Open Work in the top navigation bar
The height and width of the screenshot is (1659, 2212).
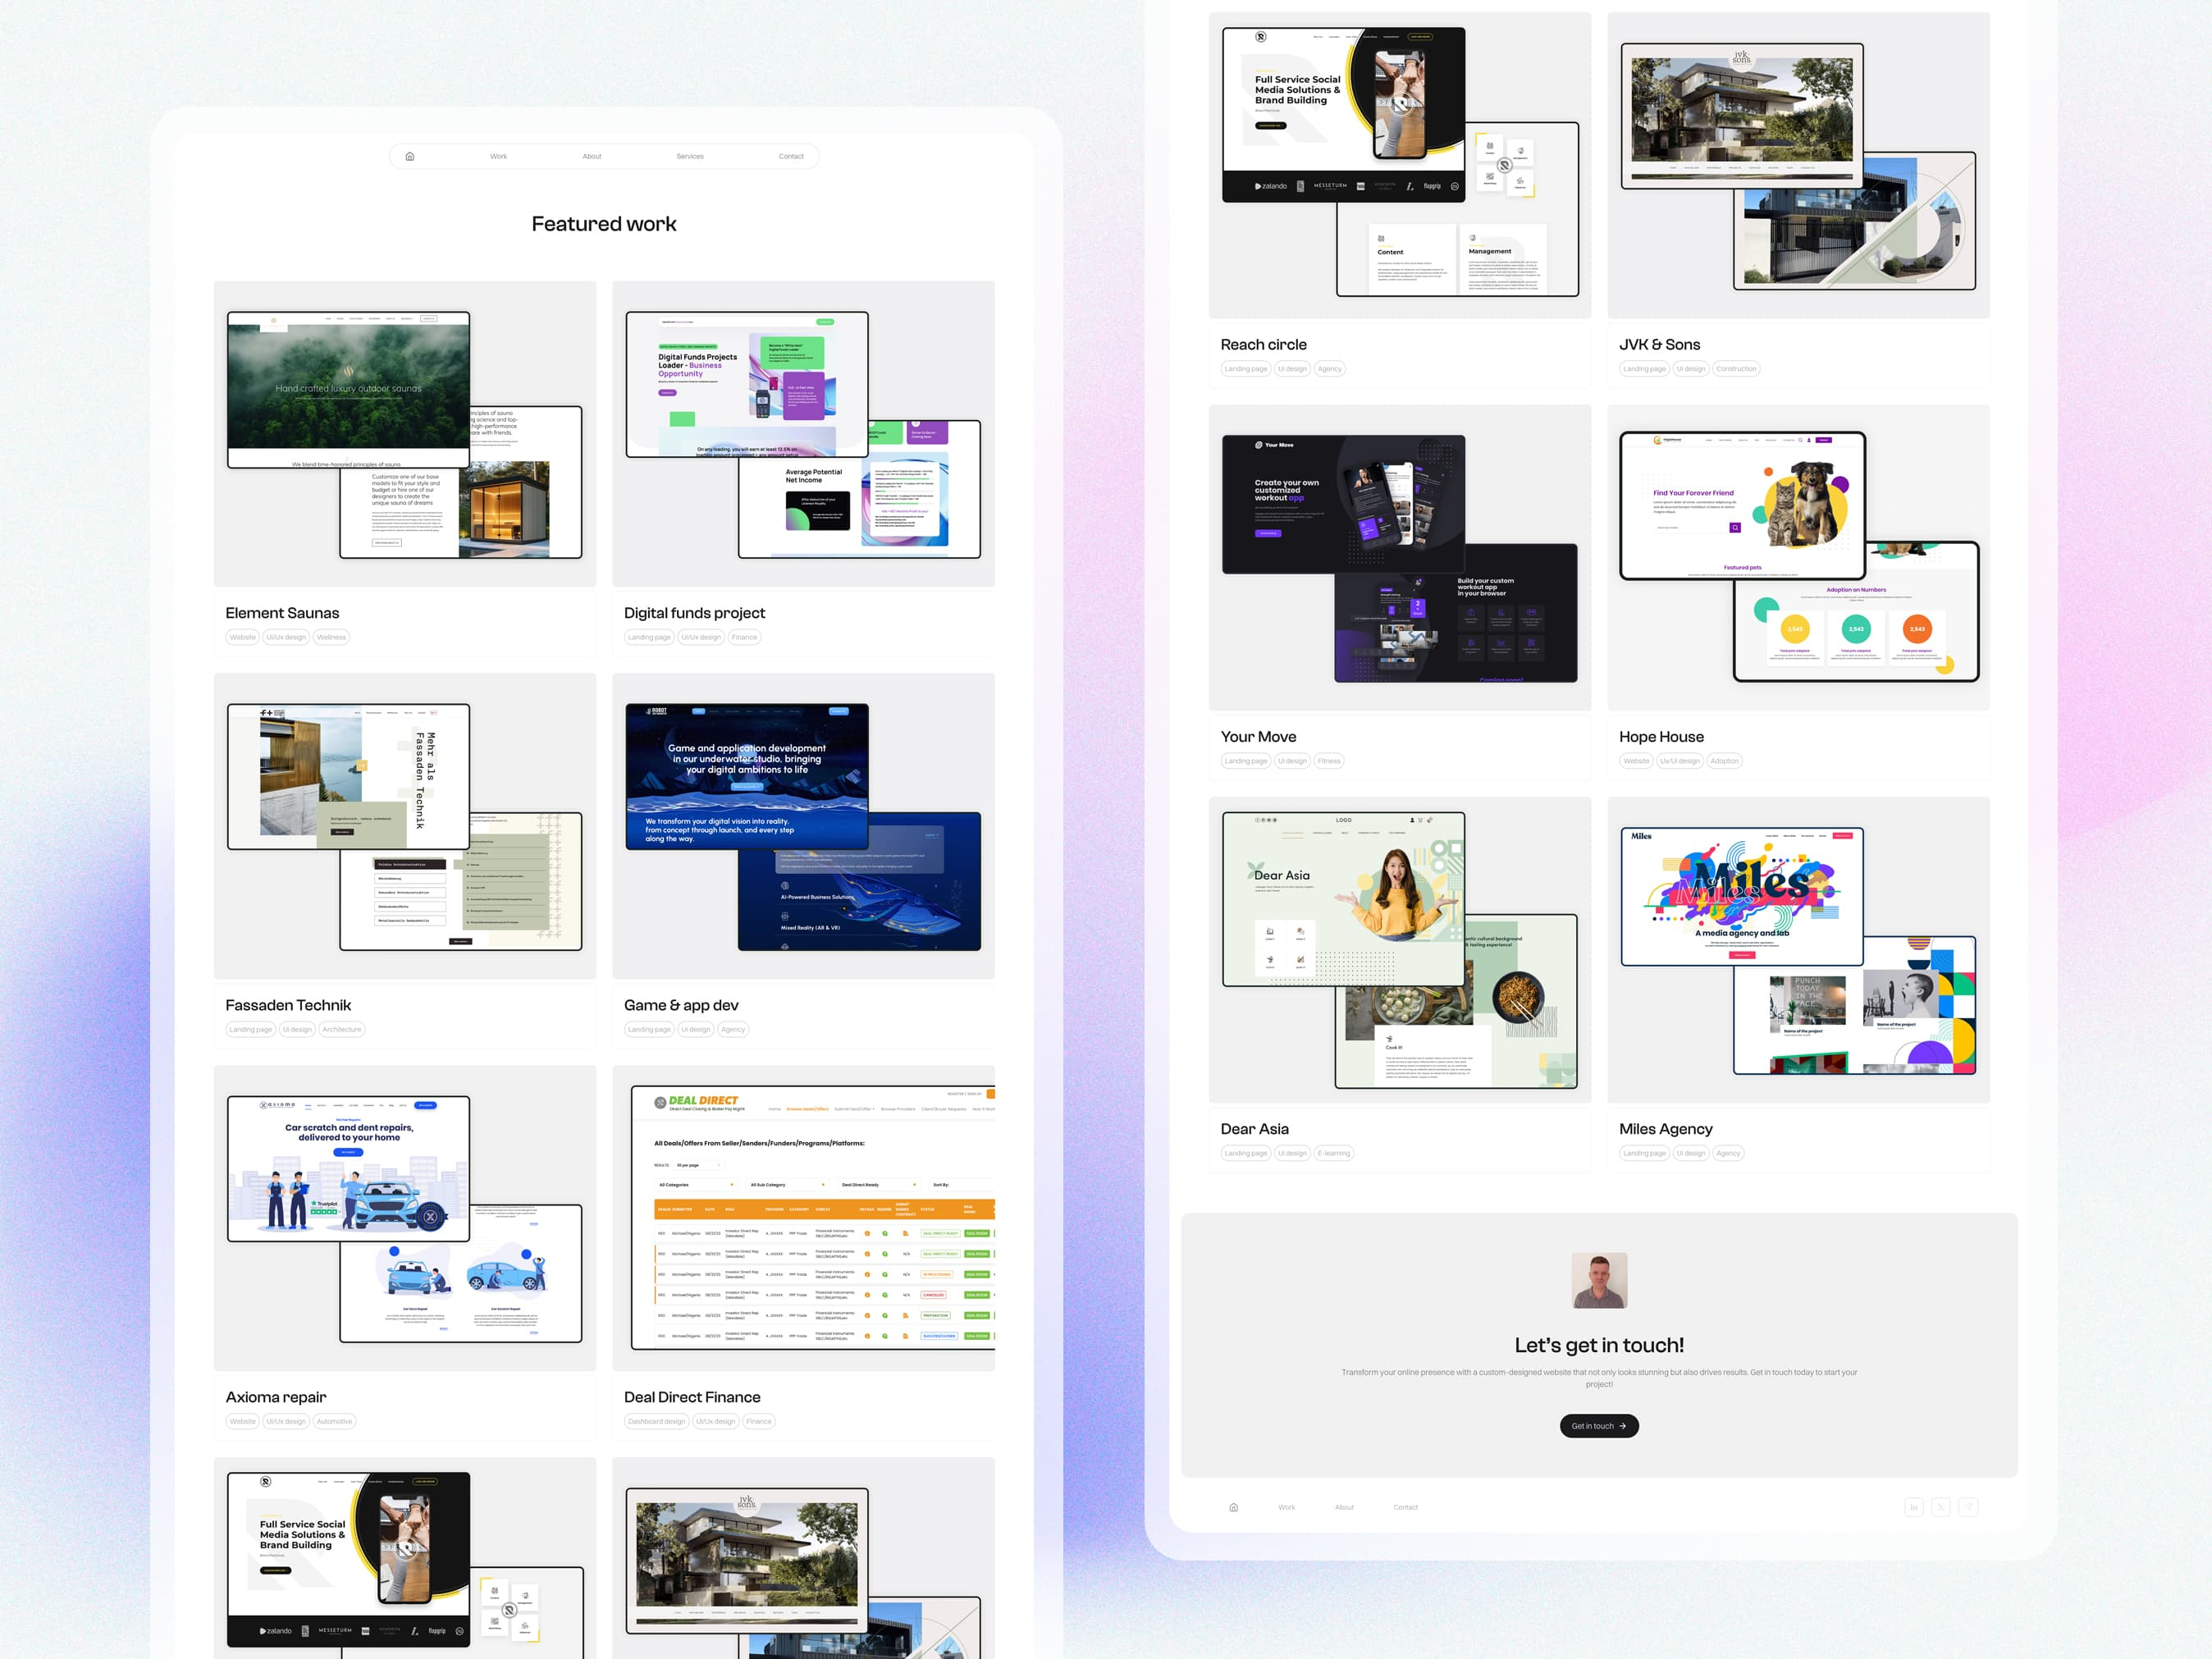[x=498, y=156]
